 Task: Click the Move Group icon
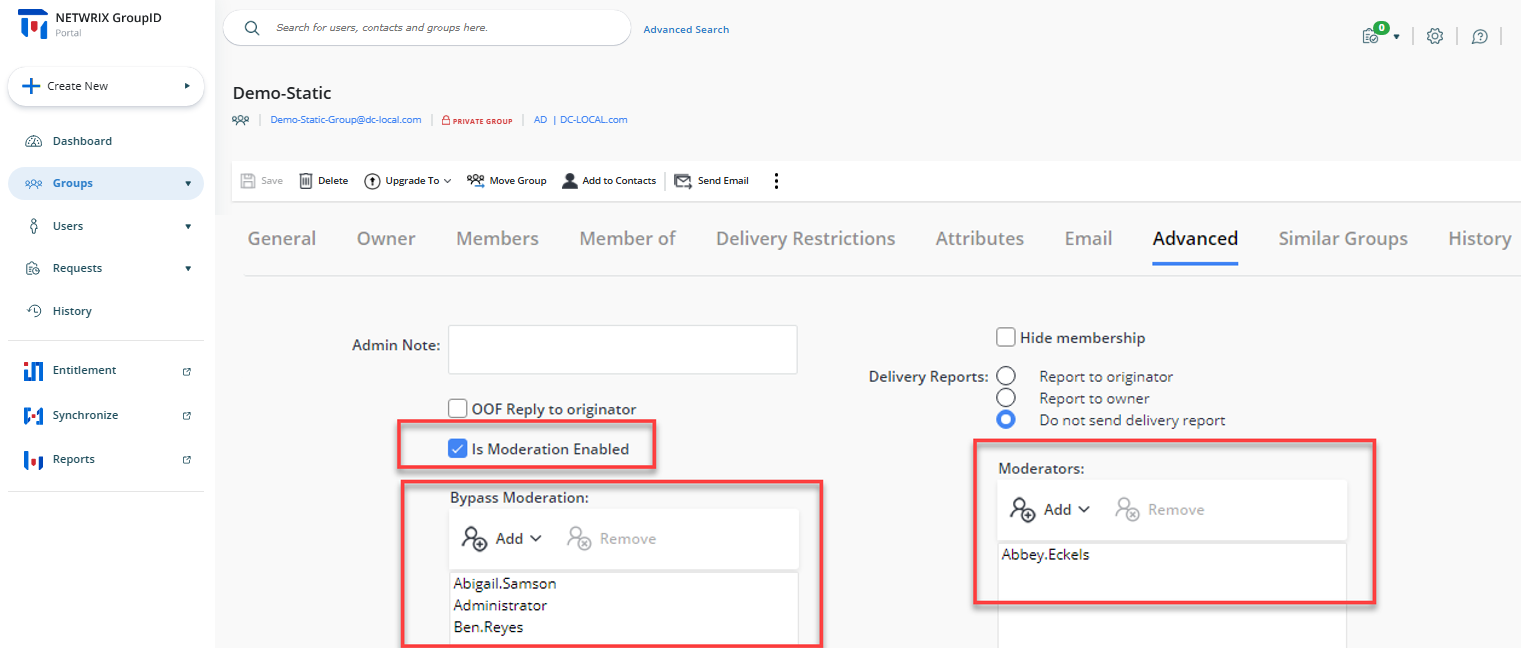tap(476, 181)
